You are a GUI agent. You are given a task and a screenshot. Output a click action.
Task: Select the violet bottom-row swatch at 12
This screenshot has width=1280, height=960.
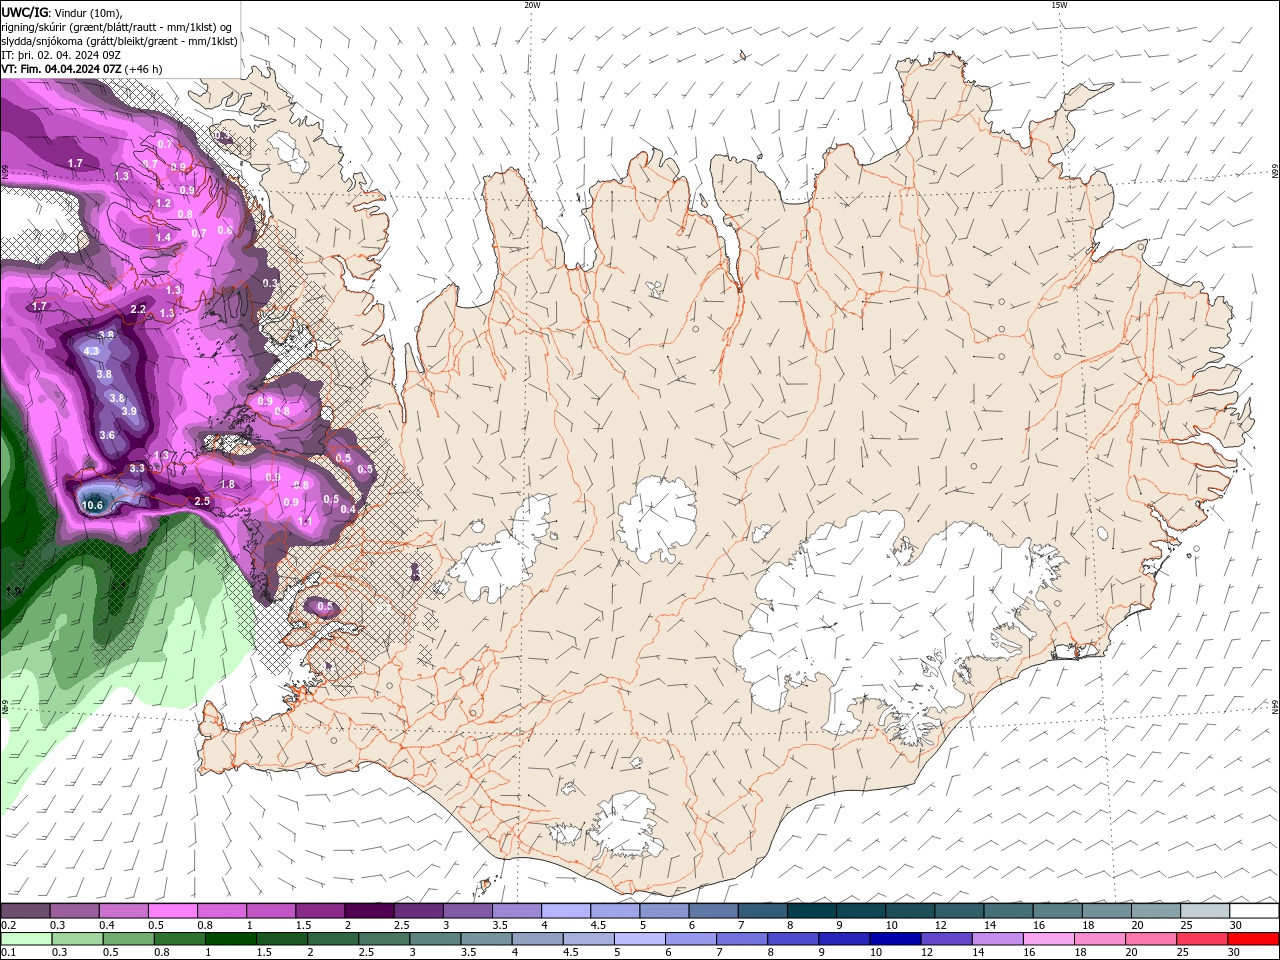click(x=947, y=939)
